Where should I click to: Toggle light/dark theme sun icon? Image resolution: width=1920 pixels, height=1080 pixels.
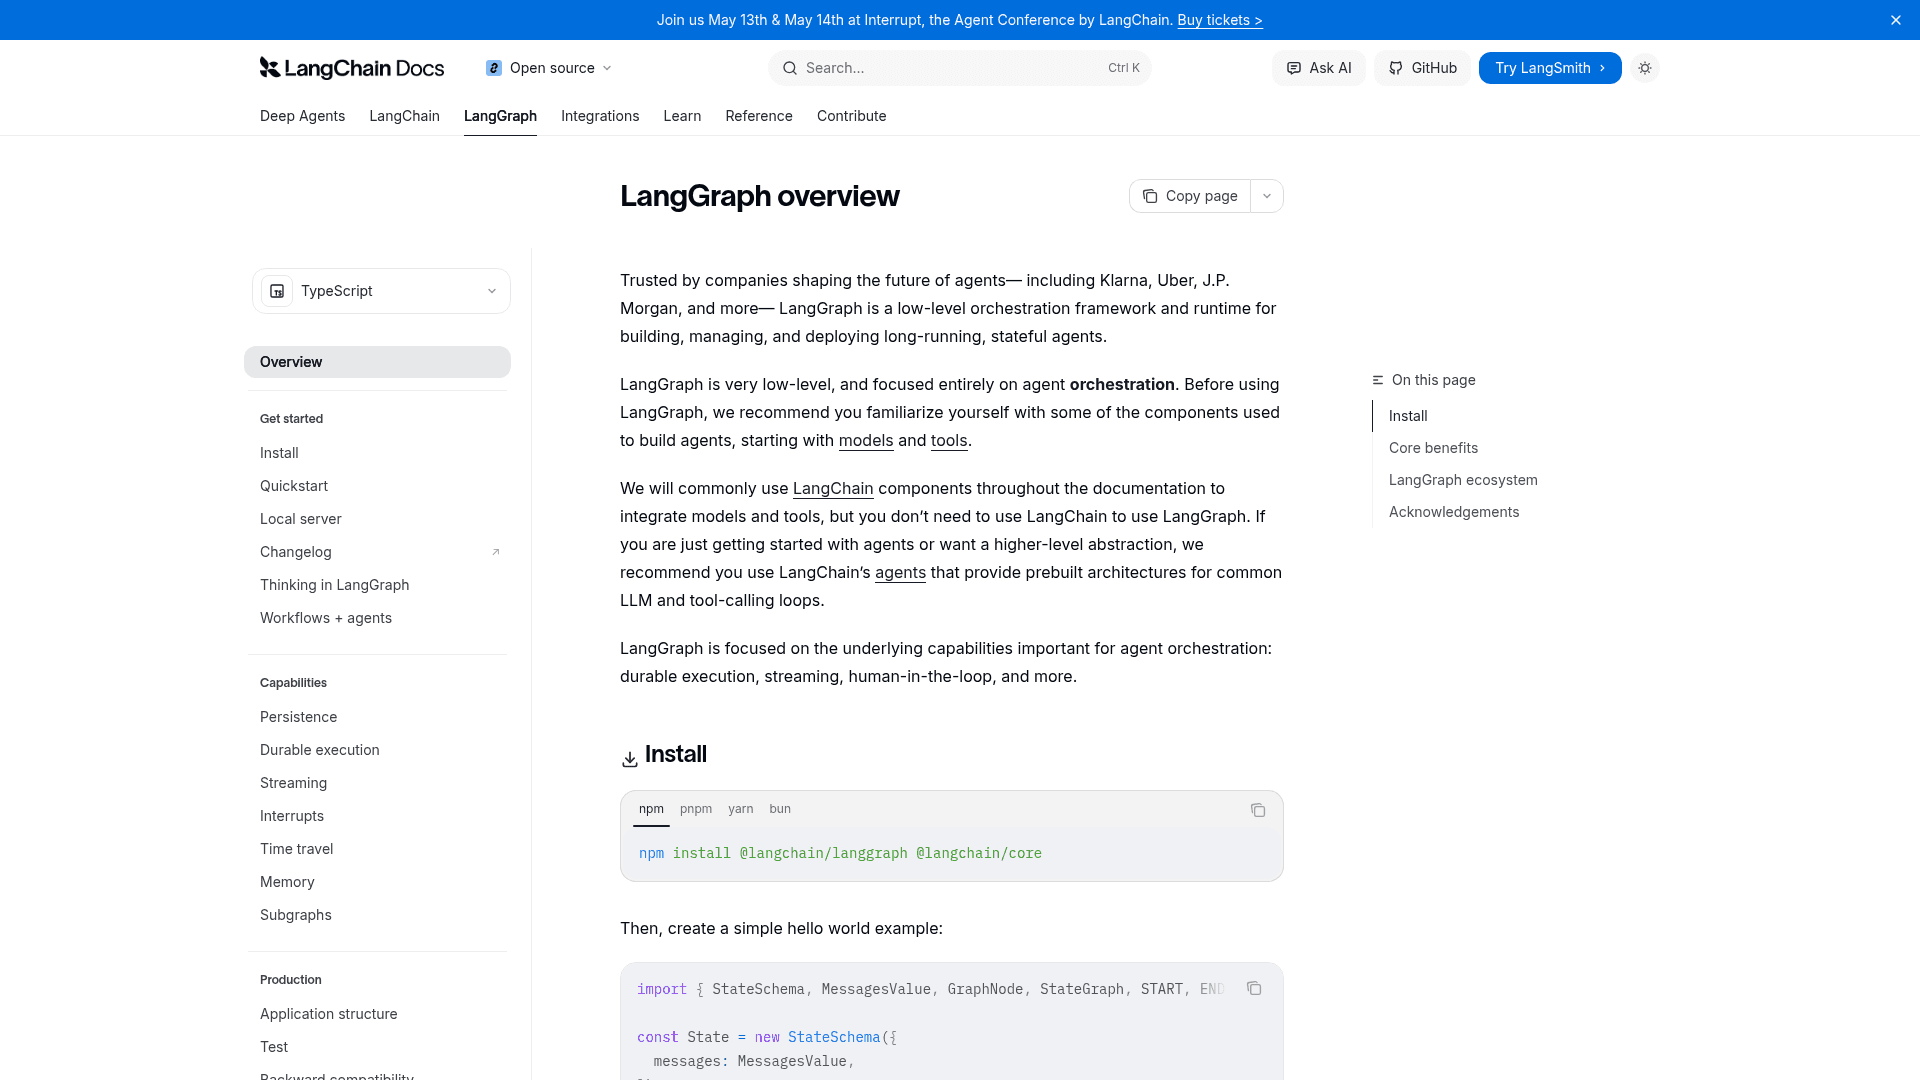point(1645,68)
